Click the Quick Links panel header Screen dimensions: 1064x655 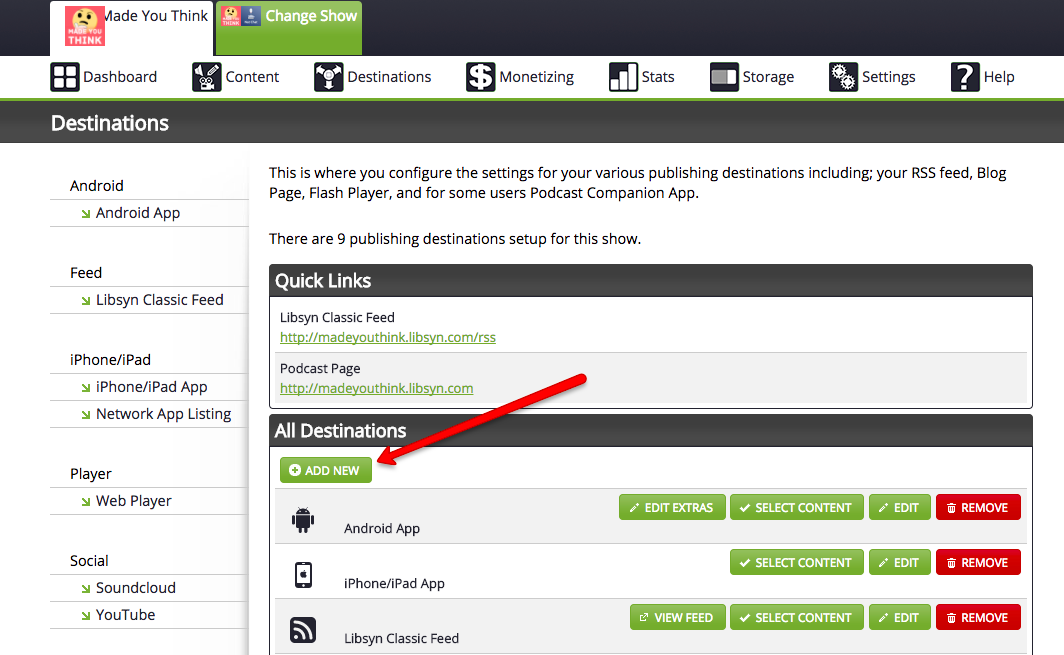[651, 281]
